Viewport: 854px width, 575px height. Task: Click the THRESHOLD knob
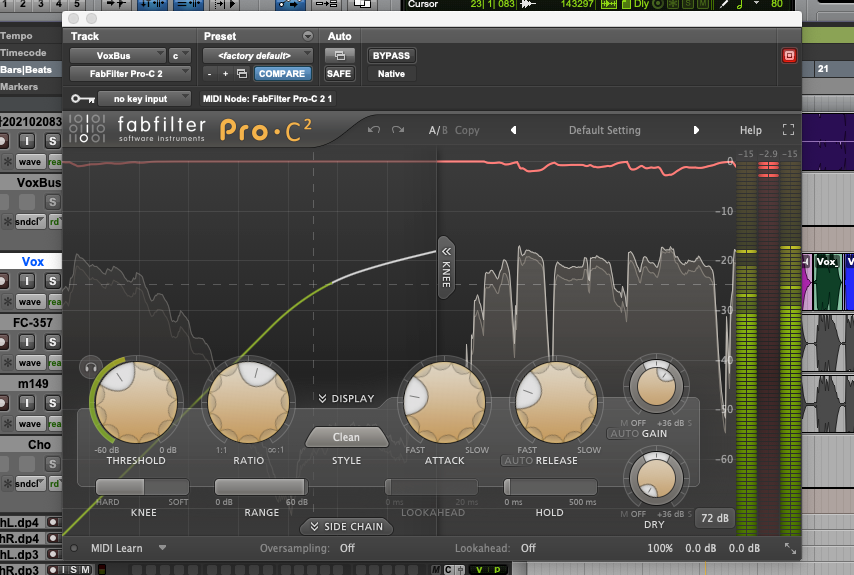(x=136, y=402)
